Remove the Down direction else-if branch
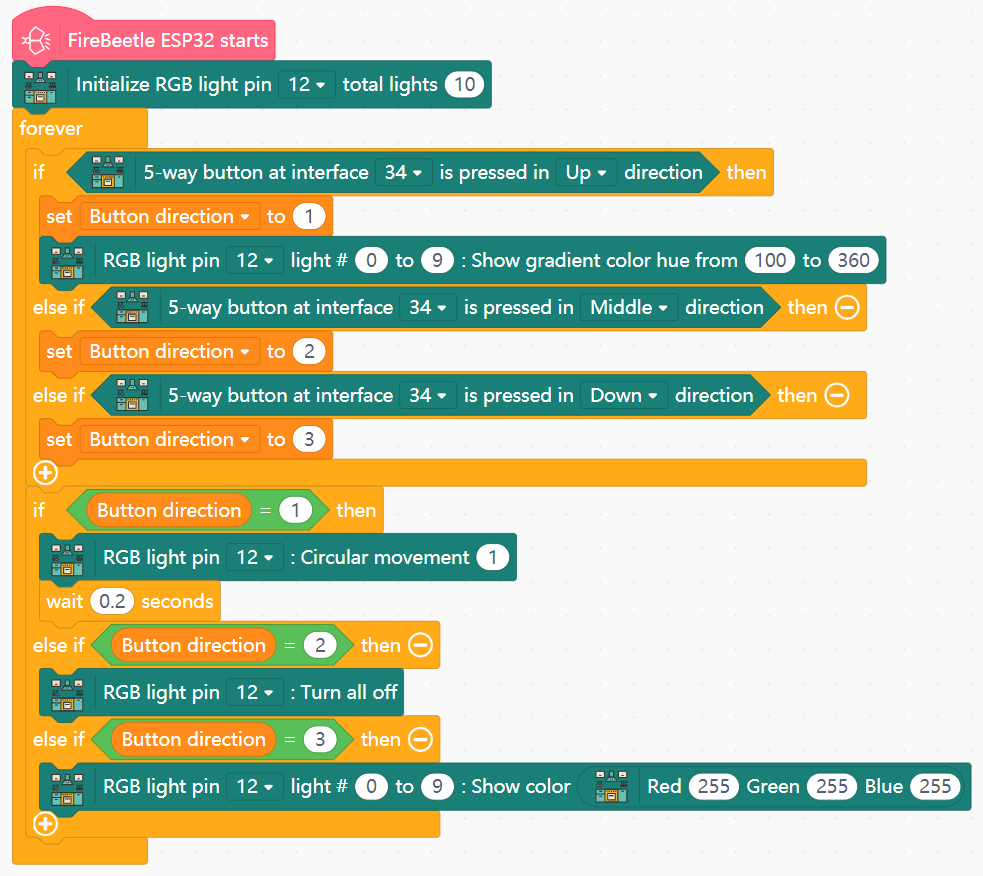This screenshot has width=983, height=876. (837, 395)
